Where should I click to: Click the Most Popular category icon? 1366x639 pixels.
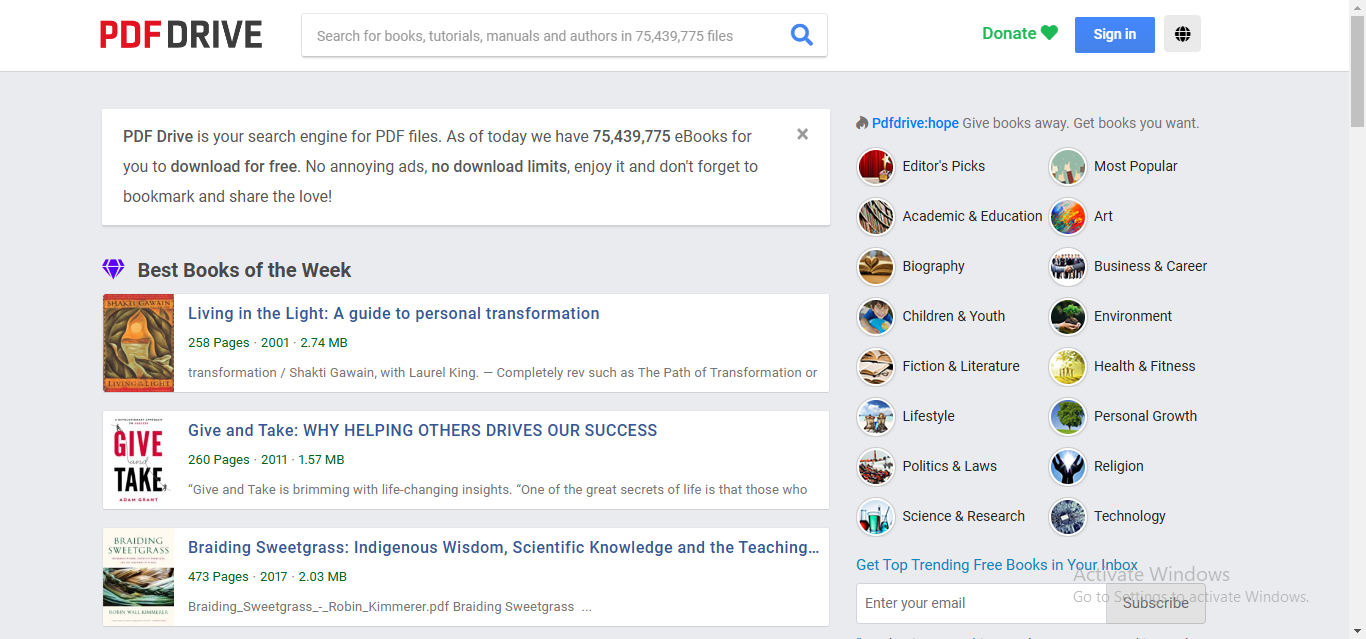1067,166
